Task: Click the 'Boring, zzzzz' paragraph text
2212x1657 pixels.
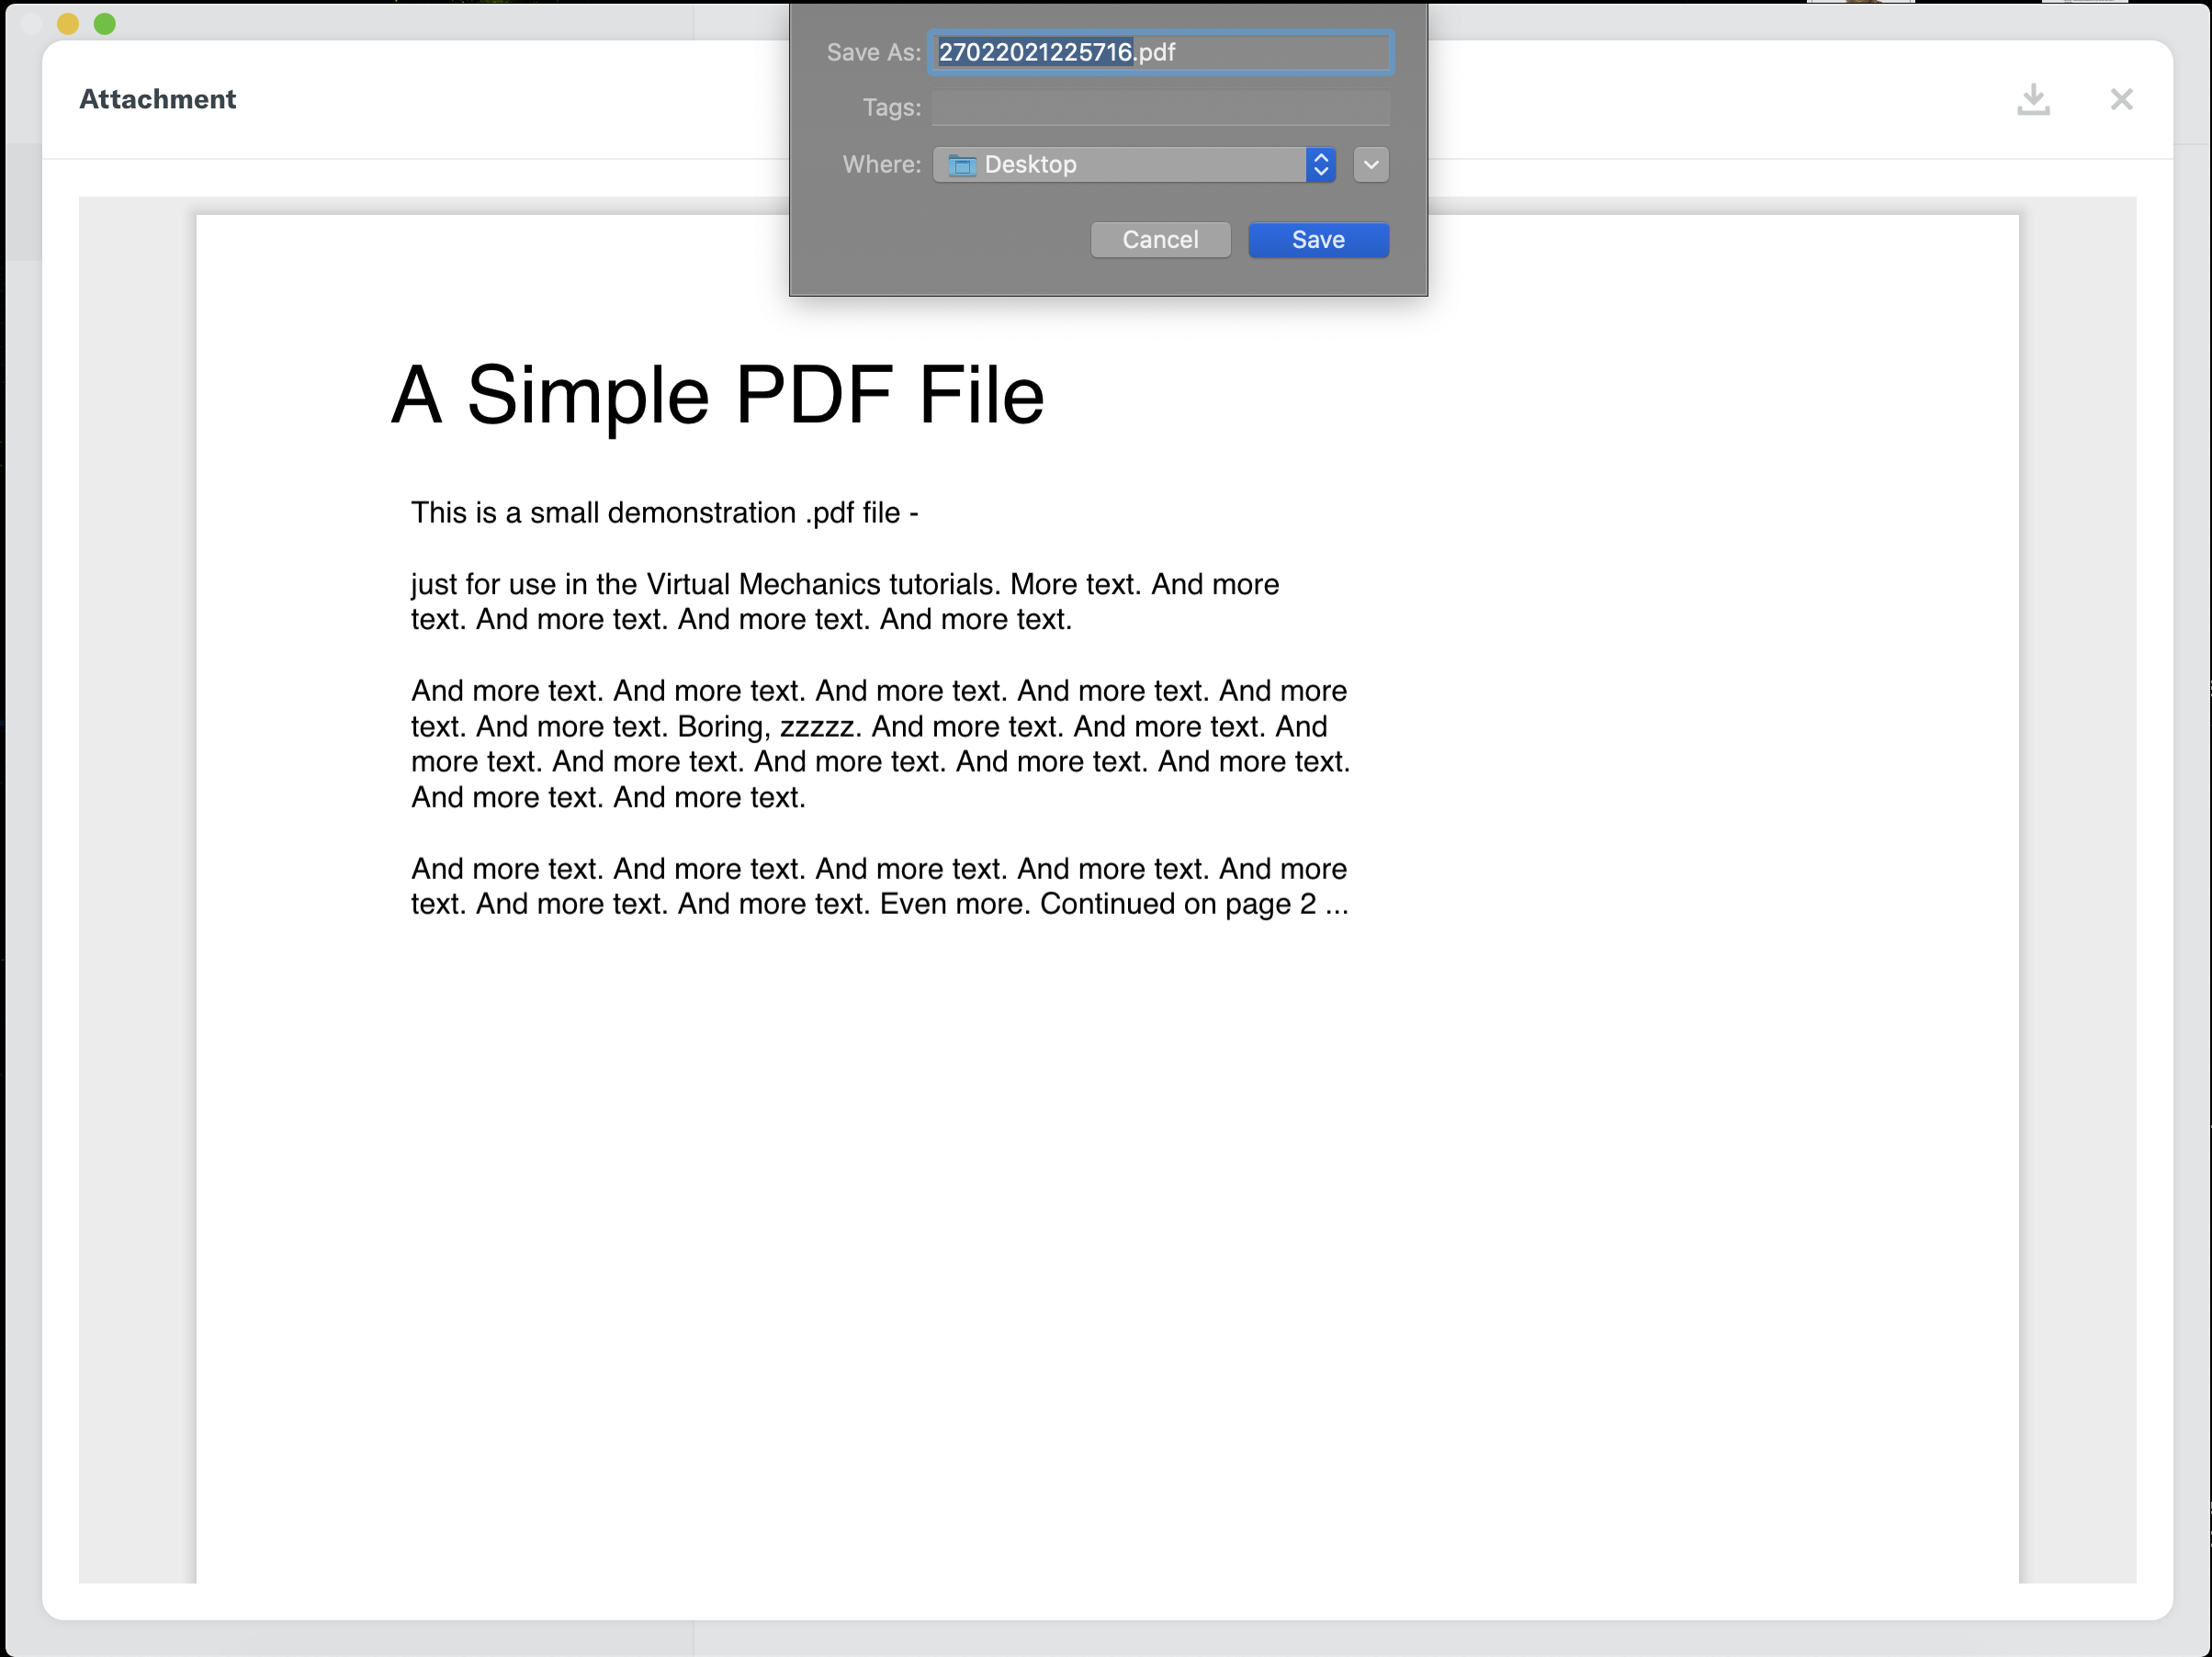Action: [769, 727]
